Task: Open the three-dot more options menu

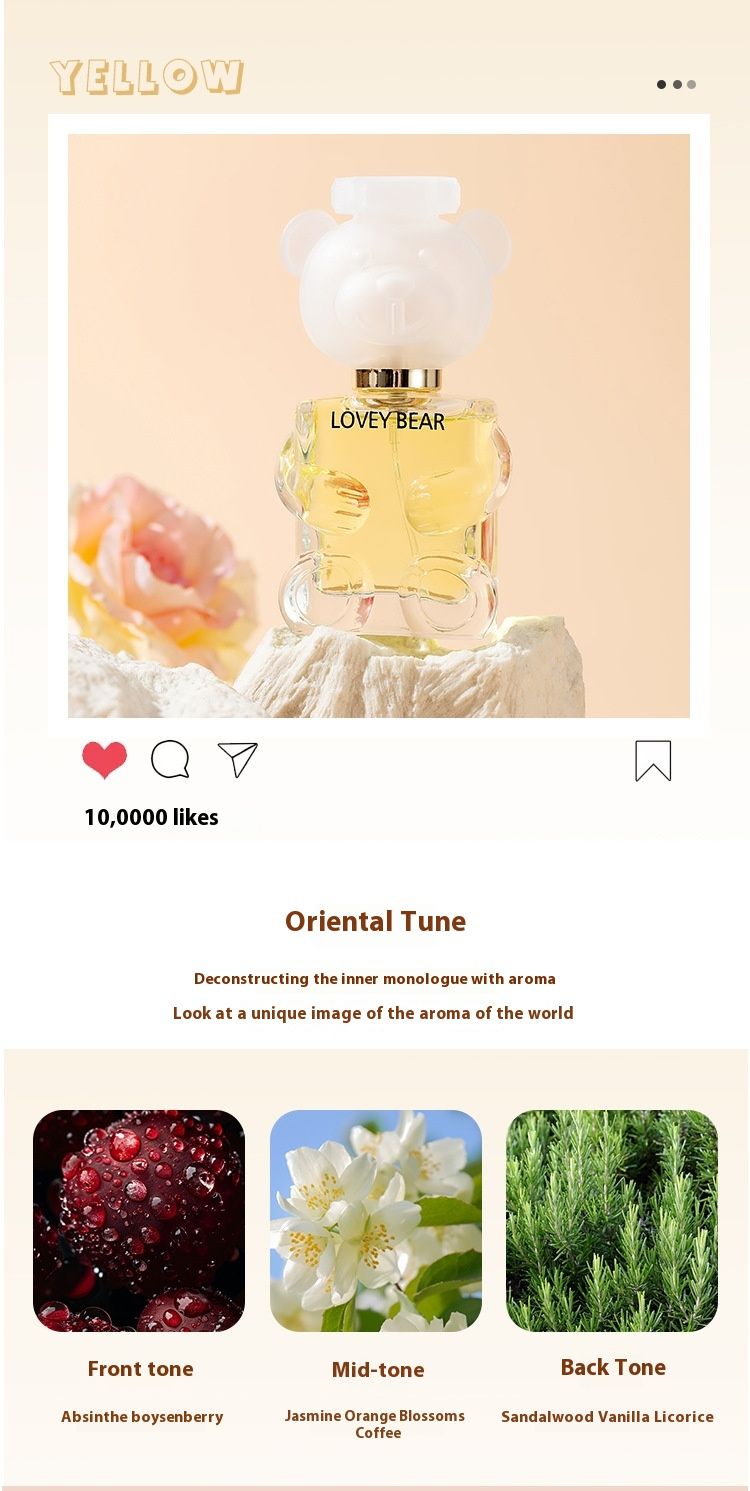Action: 676,84
